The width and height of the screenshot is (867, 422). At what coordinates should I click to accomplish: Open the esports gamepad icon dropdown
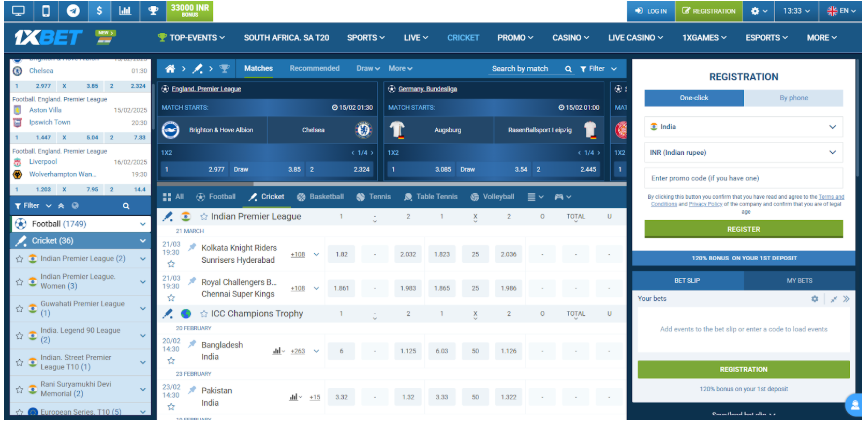click(563, 197)
